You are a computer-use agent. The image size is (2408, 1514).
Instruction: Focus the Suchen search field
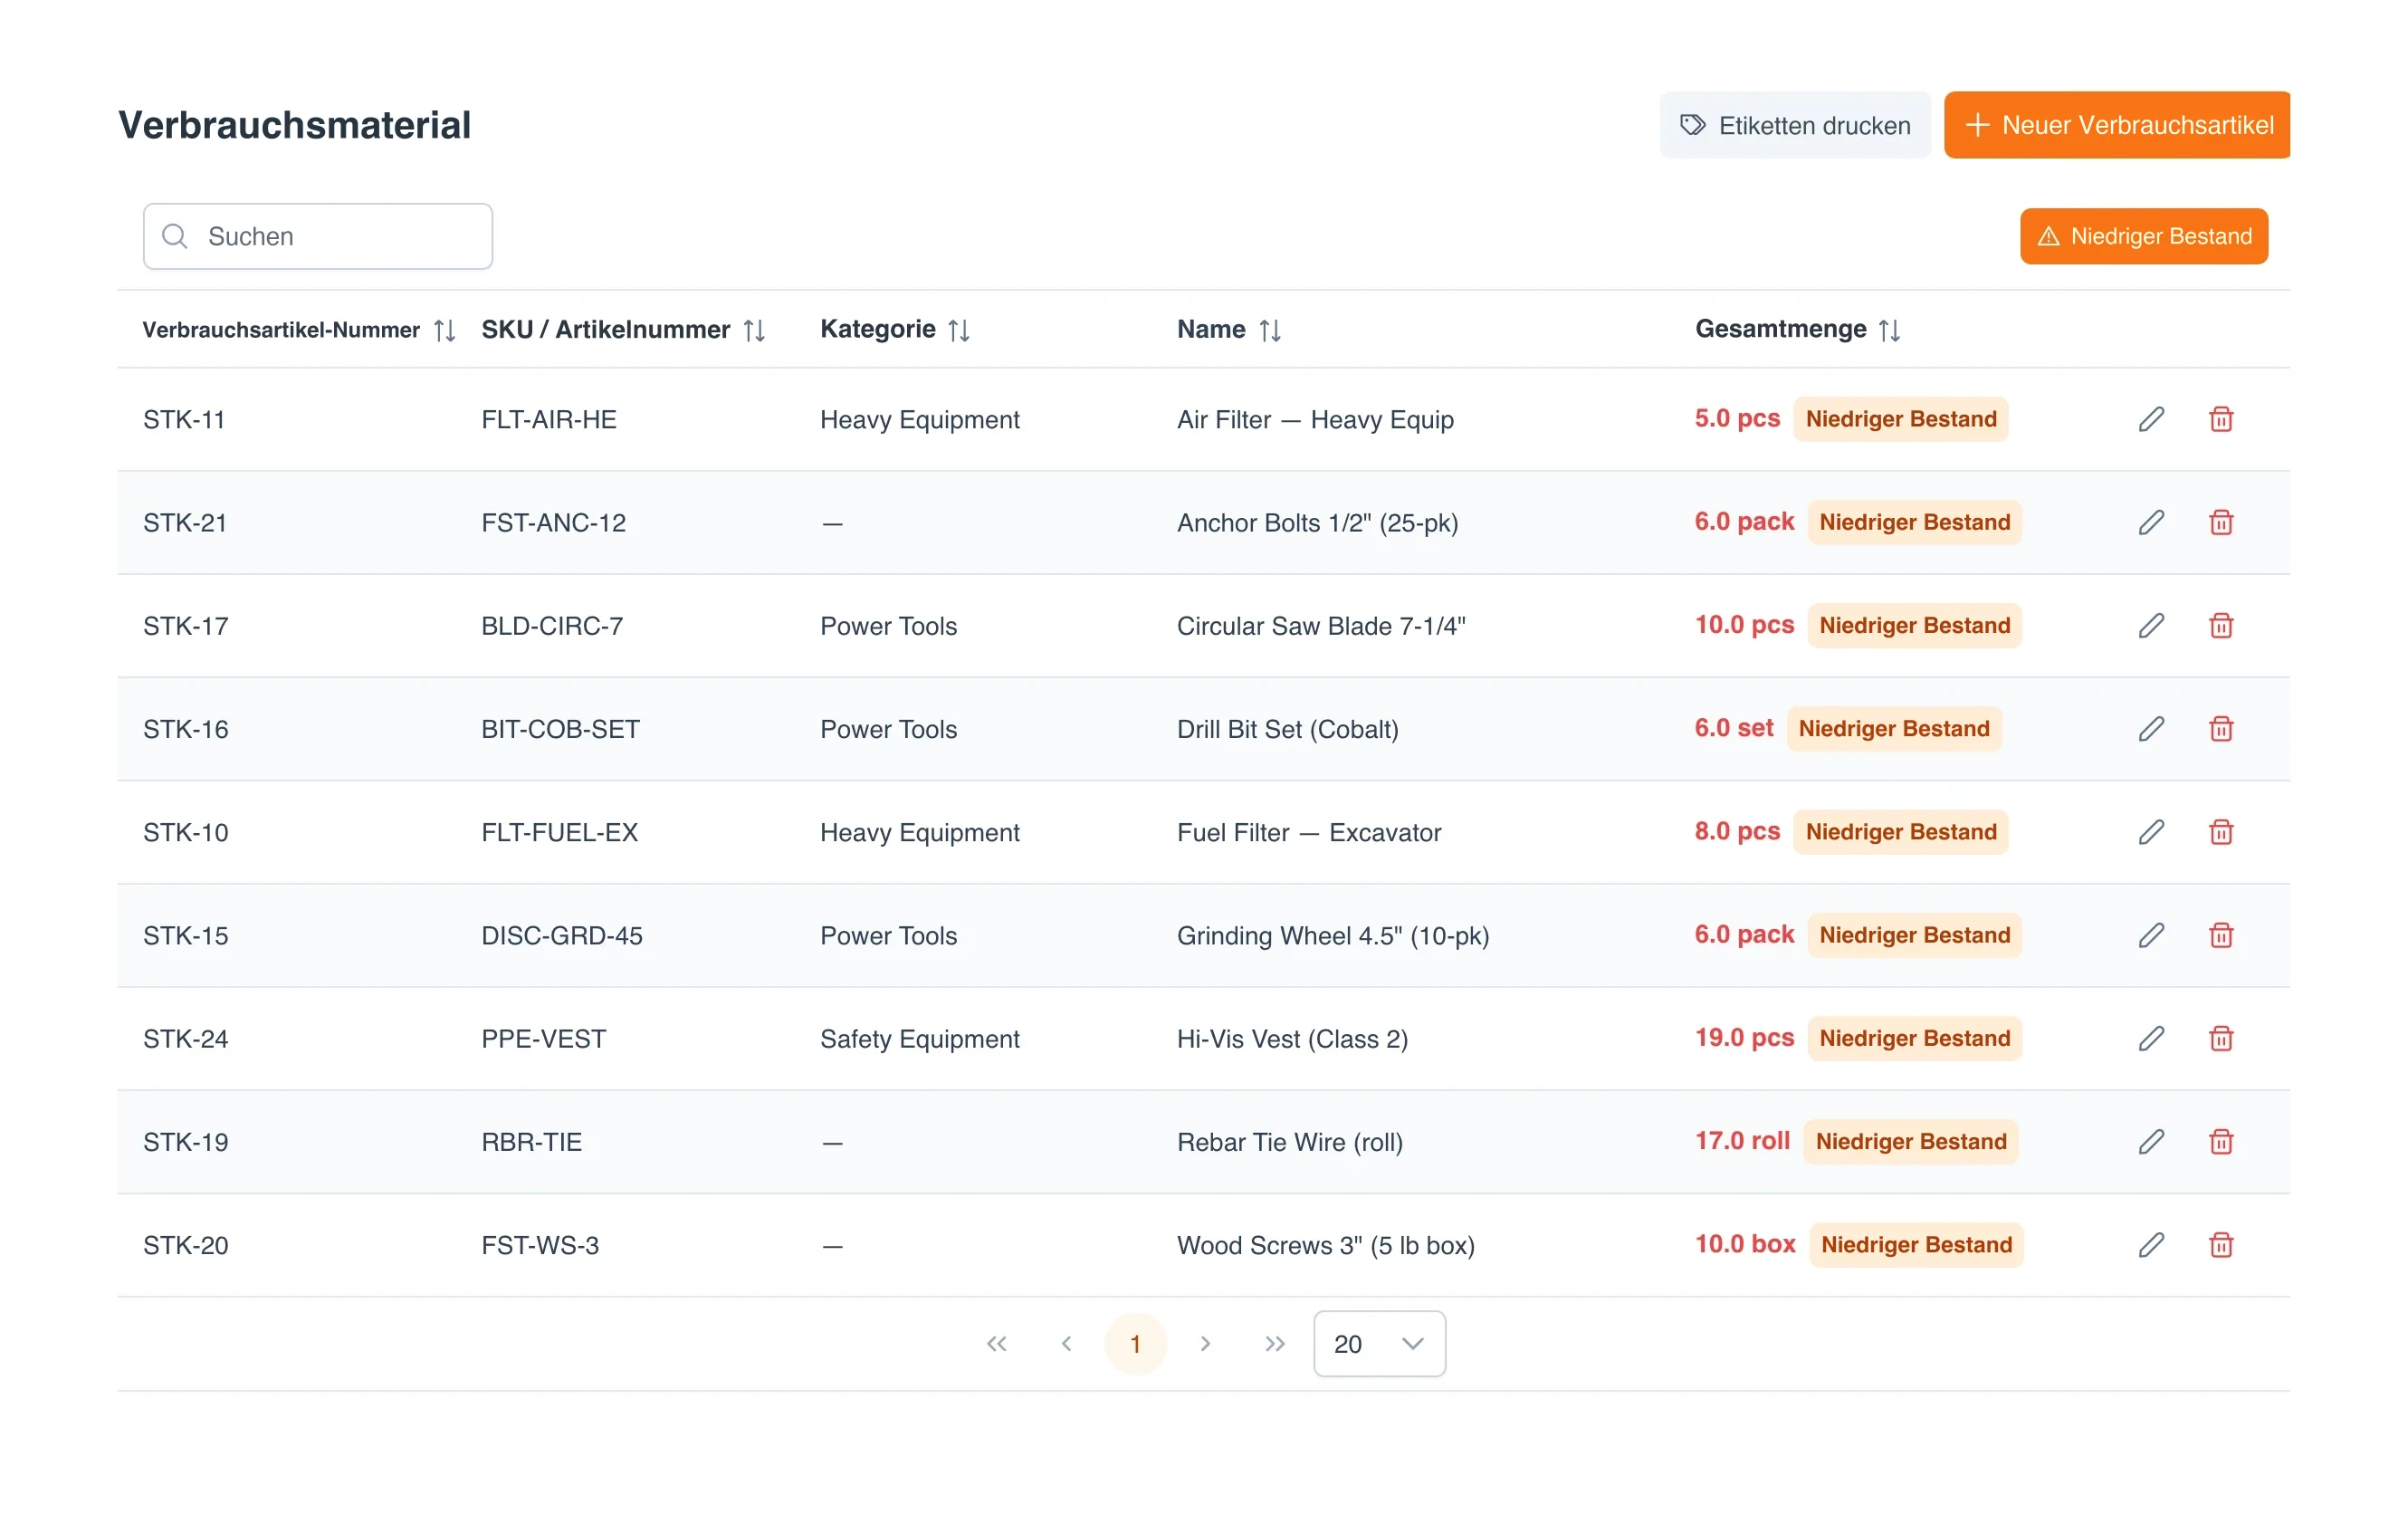pyautogui.click(x=318, y=236)
